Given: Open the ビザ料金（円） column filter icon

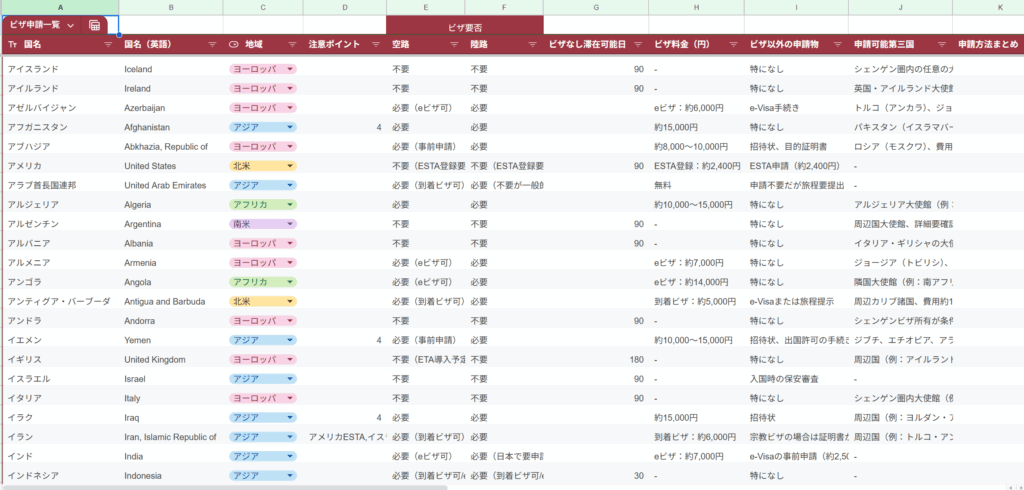Looking at the screenshot, I should pos(732,45).
